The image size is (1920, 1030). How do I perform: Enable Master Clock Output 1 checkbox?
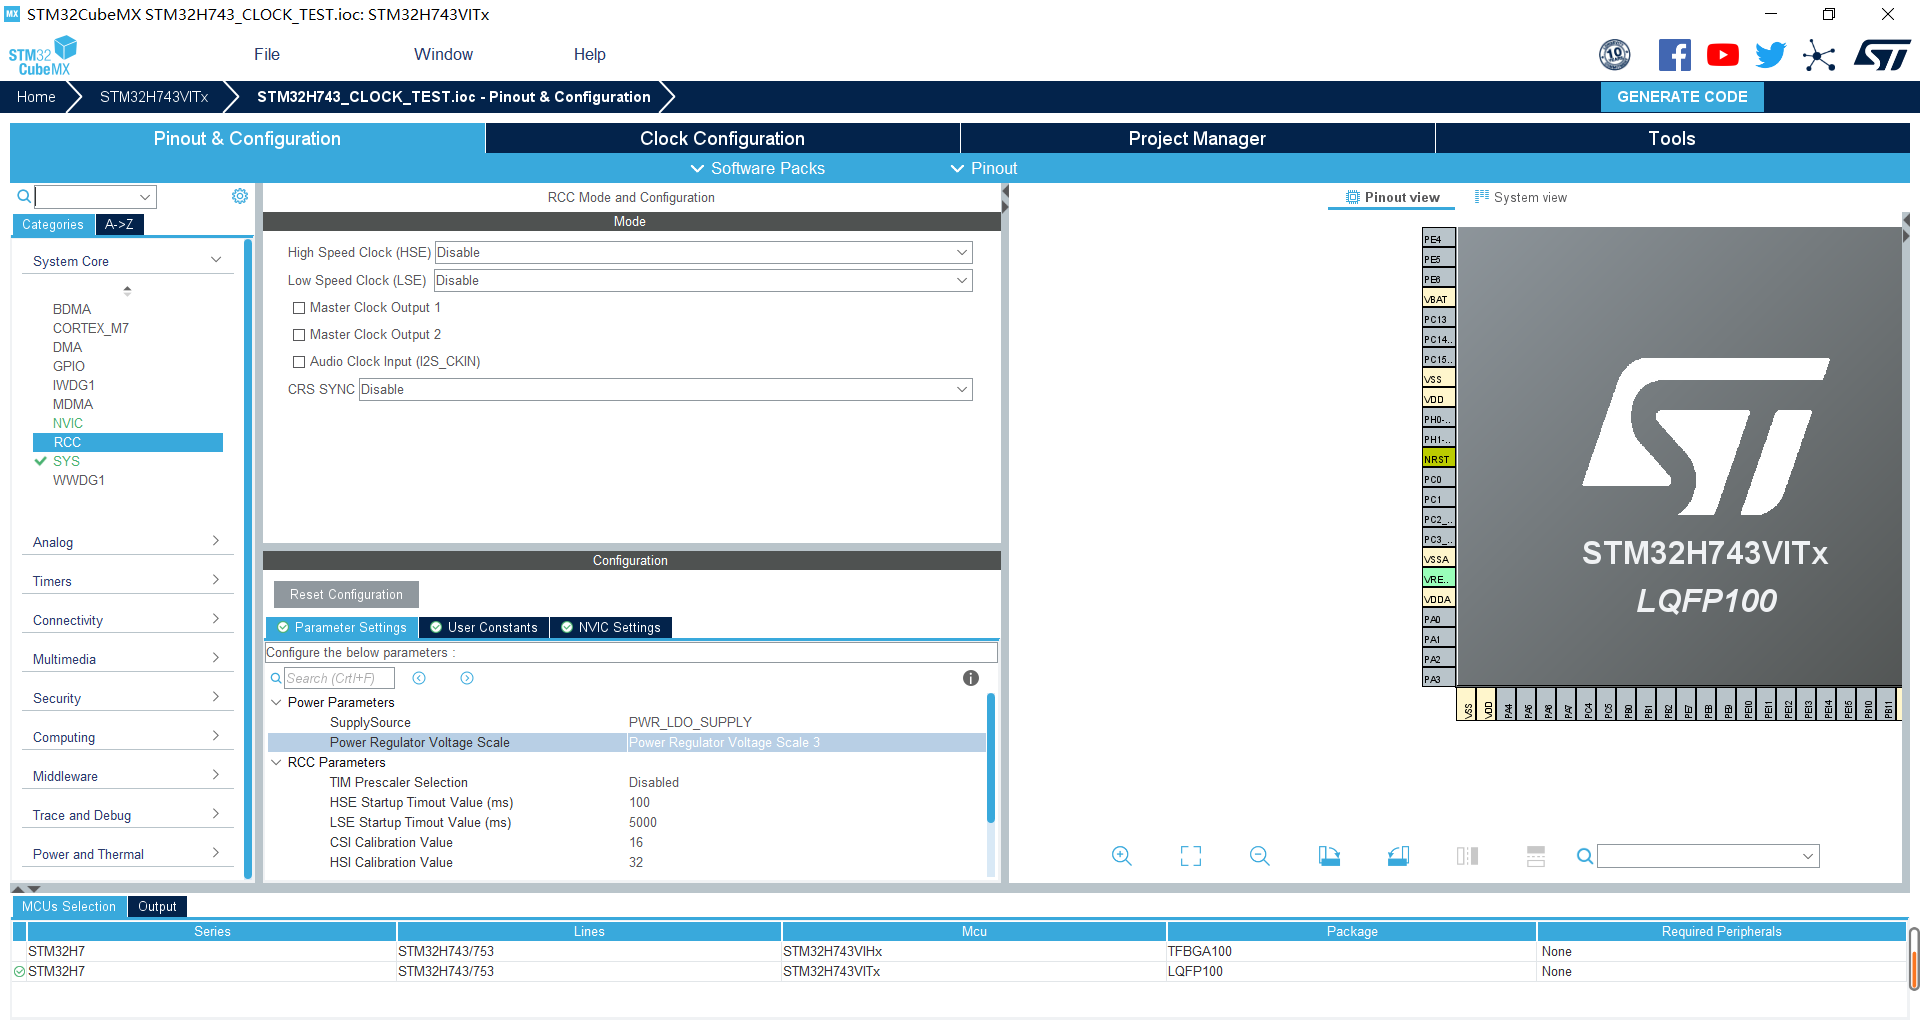click(x=299, y=308)
